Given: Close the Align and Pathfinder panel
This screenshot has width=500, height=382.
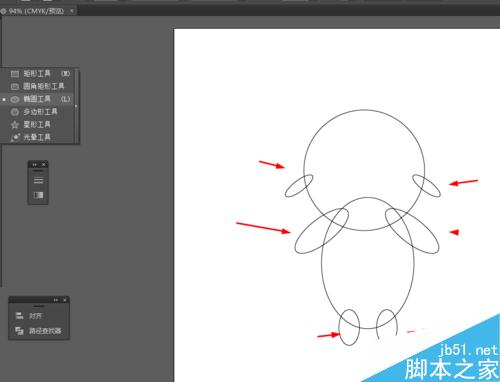Looking at the screenshot, I should (x=65, y=300).
